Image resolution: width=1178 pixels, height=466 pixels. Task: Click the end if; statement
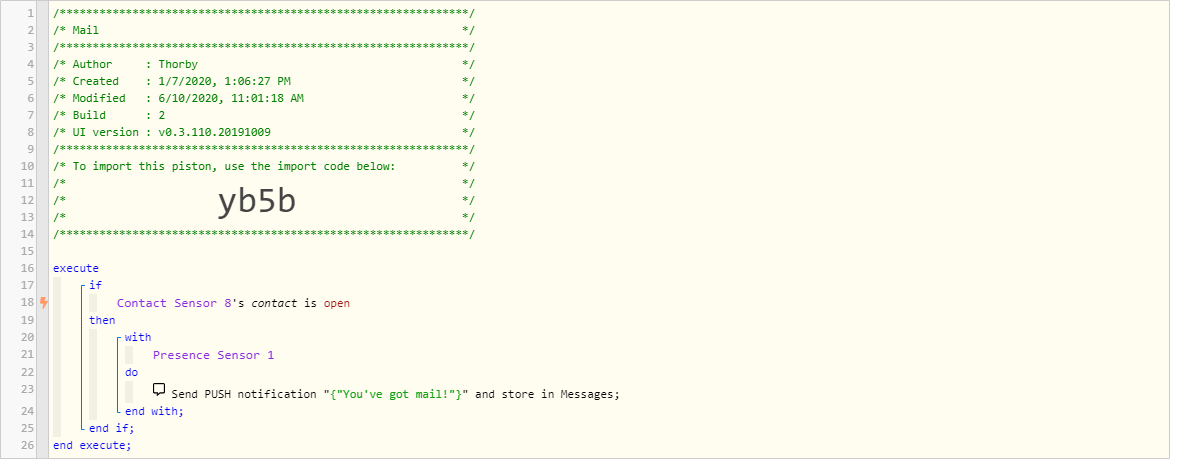coord(111,428)
